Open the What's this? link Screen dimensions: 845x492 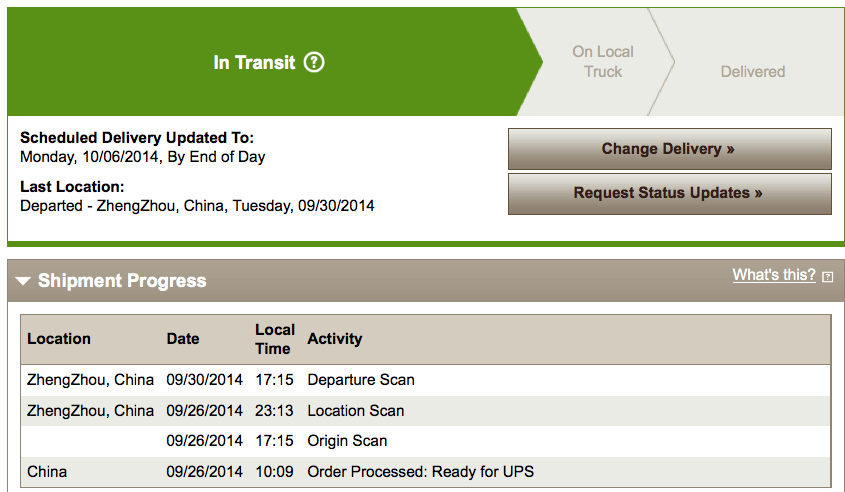pyautogui.click(x=774, y=275)
